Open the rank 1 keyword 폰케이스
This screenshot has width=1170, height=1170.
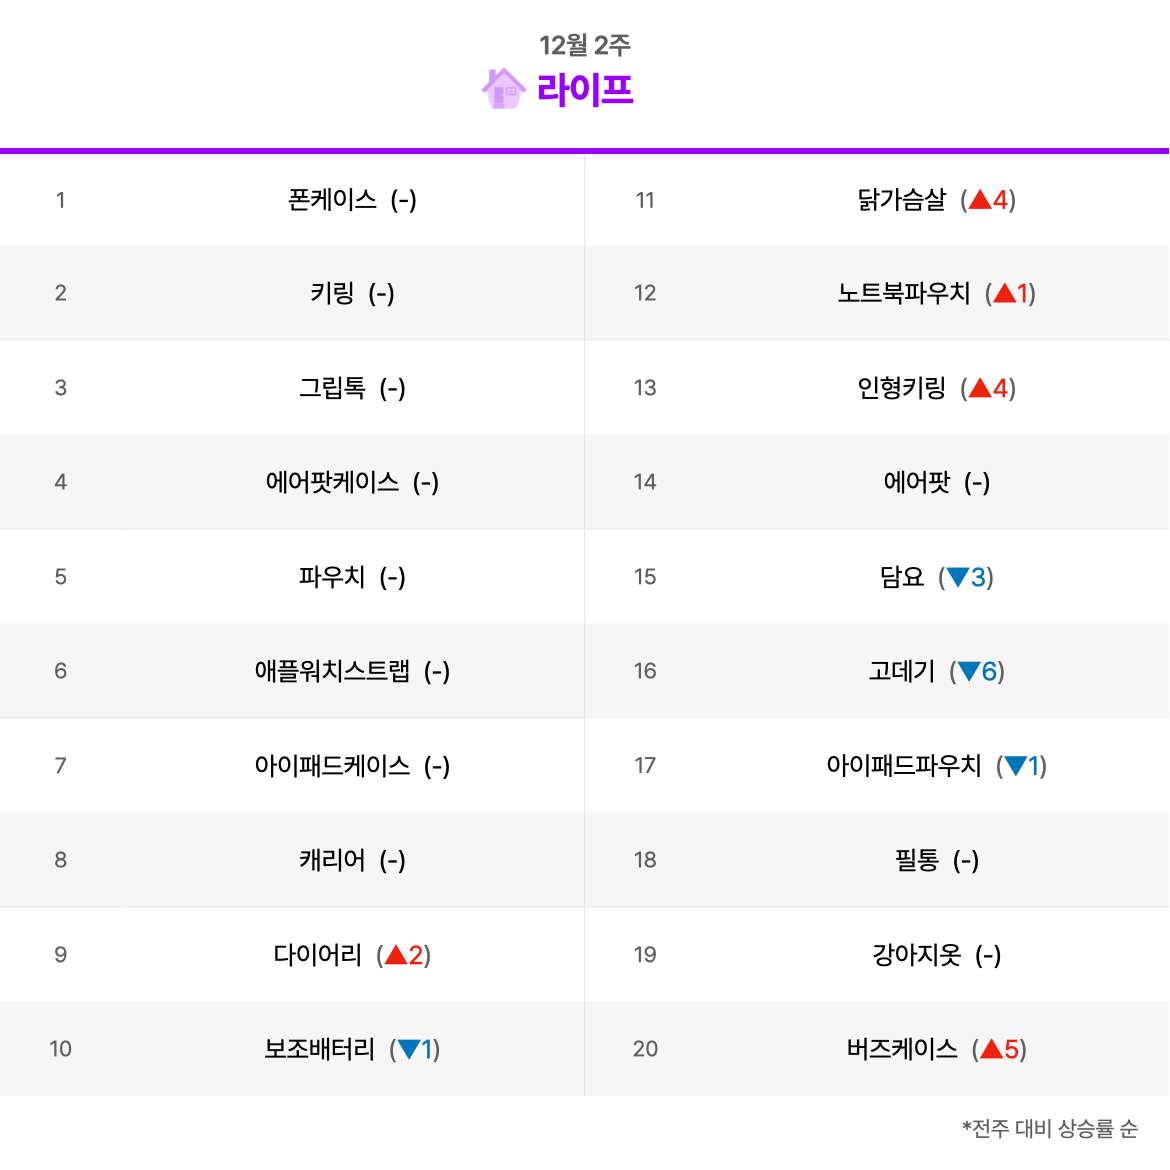click(333, 200)
